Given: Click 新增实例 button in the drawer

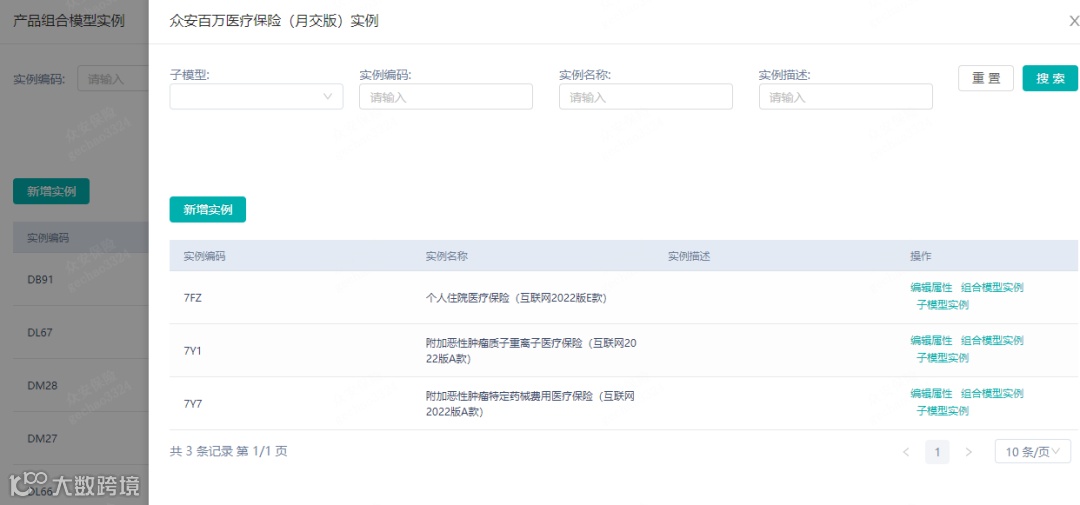Looking at the screenshot, I should coord(207,209).
